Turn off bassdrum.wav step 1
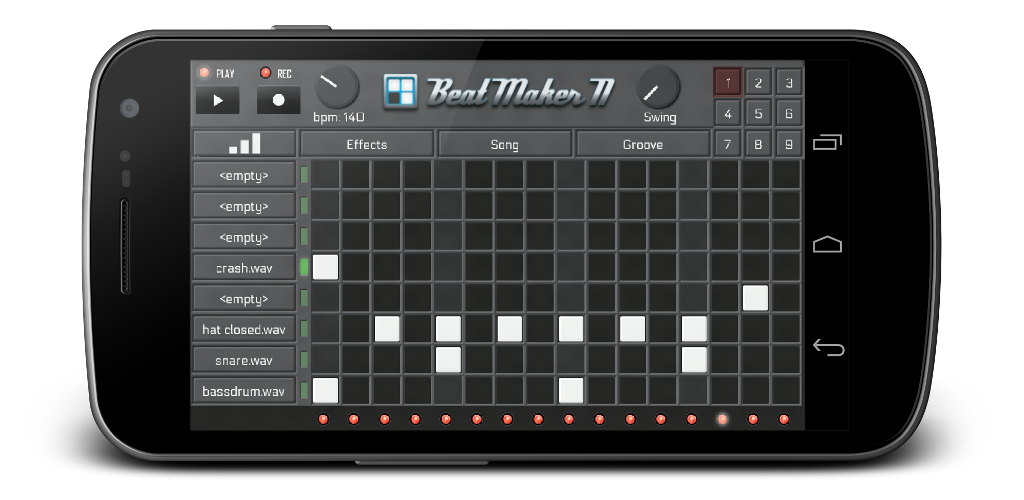This screenshot has height=500, width=1024. coord(325,391)
